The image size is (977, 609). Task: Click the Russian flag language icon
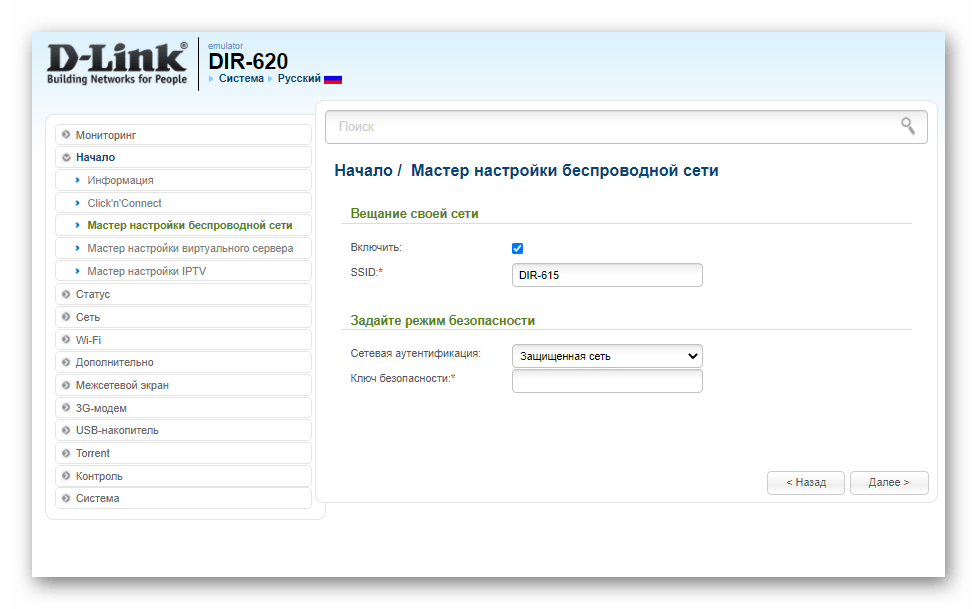tap(333, 79)
